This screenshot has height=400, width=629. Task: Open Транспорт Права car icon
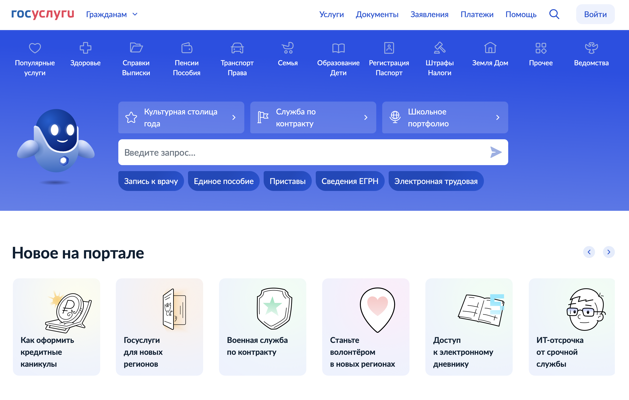point(237,48)
